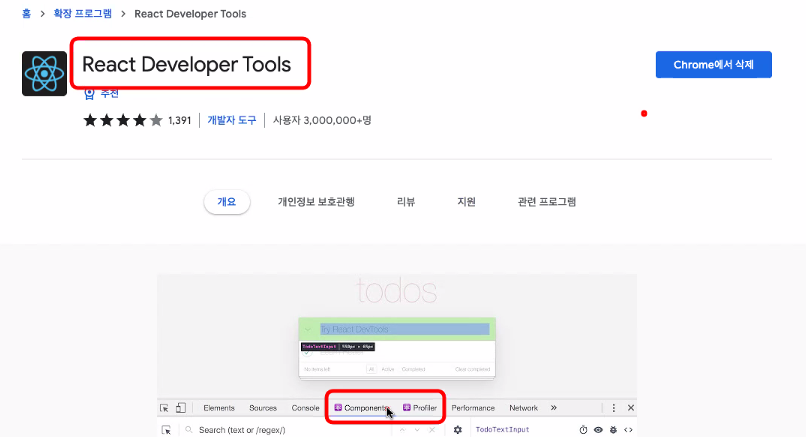This screenshot has width=806, height=437.
Task: Switch to the 관련 프로그램 tab
Action: pos(547,202)
